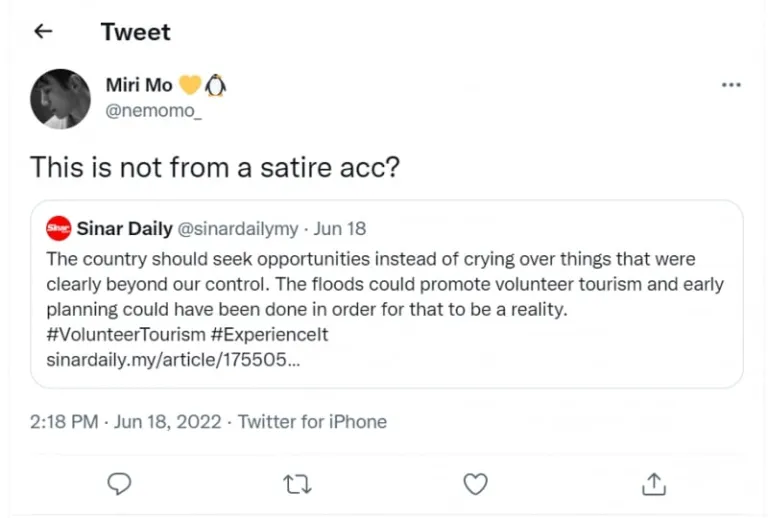Visit the @nemomo_ handle profile
The height and width of the screenshot is (518, 768).
click(153, 112)
